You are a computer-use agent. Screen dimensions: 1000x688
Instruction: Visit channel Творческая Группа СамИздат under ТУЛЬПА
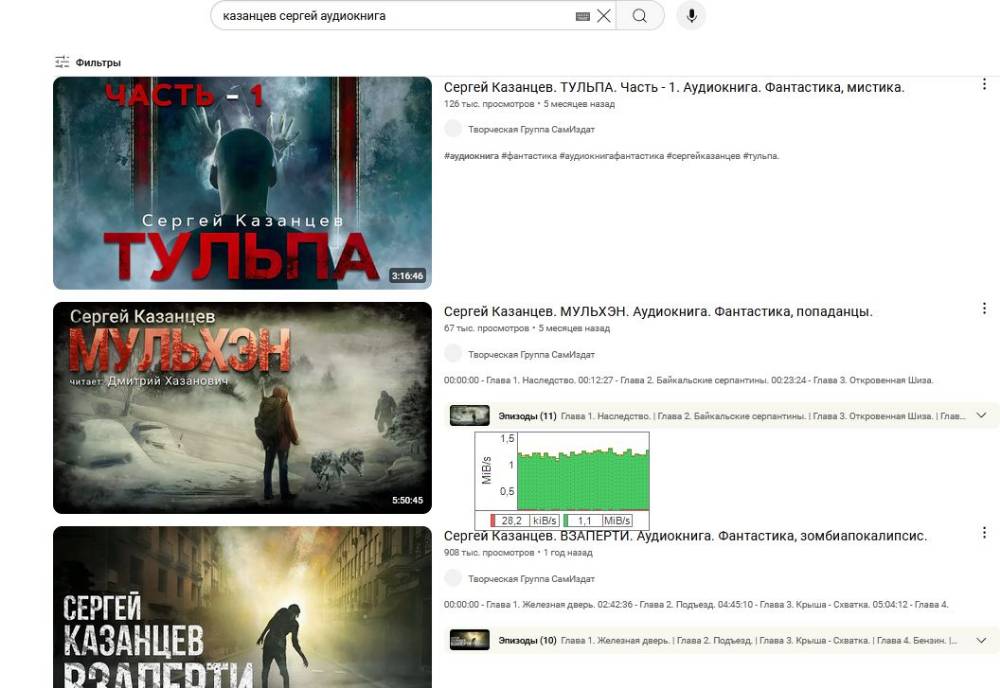(531, 129)
